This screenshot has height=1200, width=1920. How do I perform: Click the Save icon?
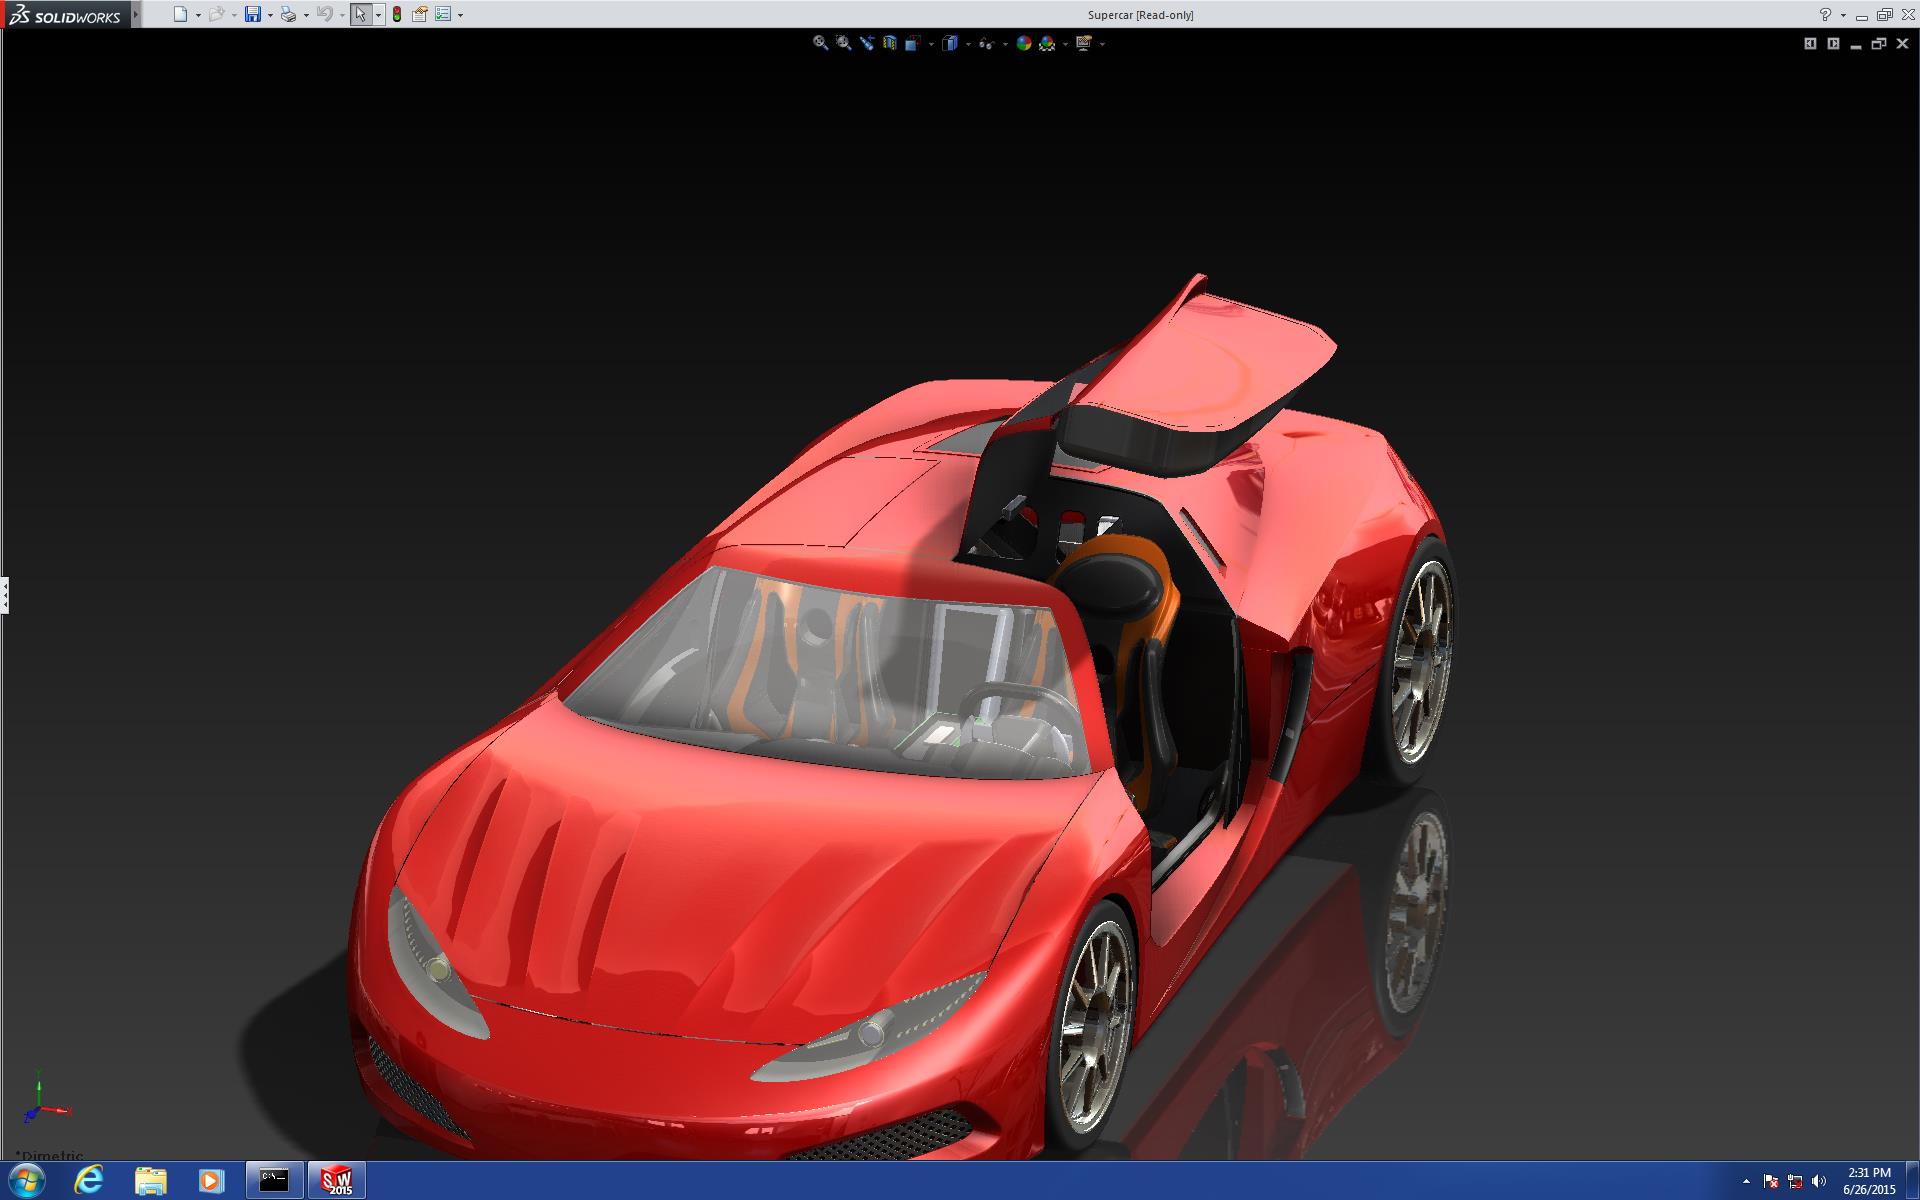click(252, 14)
